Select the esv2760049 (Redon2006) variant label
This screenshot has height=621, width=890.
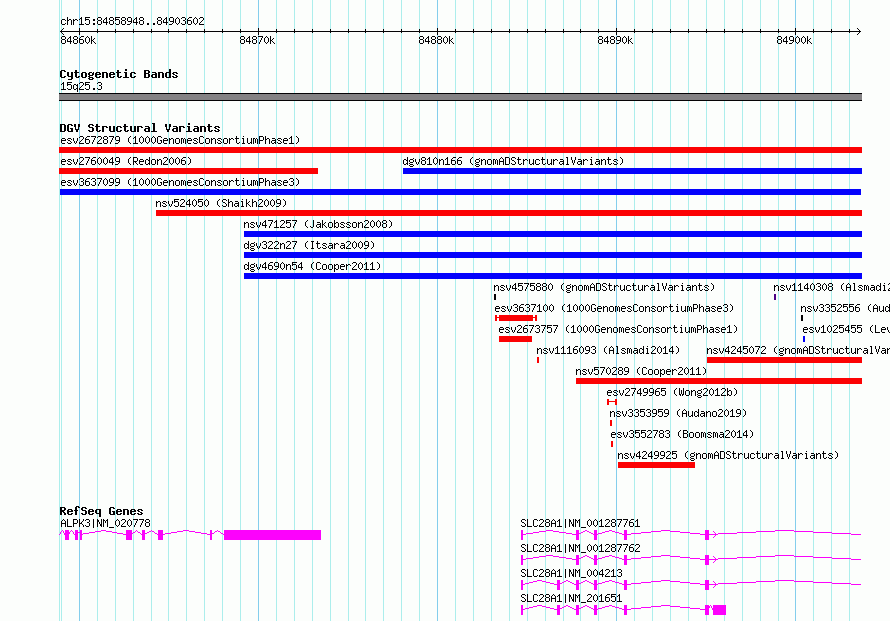tap(126, 161)
